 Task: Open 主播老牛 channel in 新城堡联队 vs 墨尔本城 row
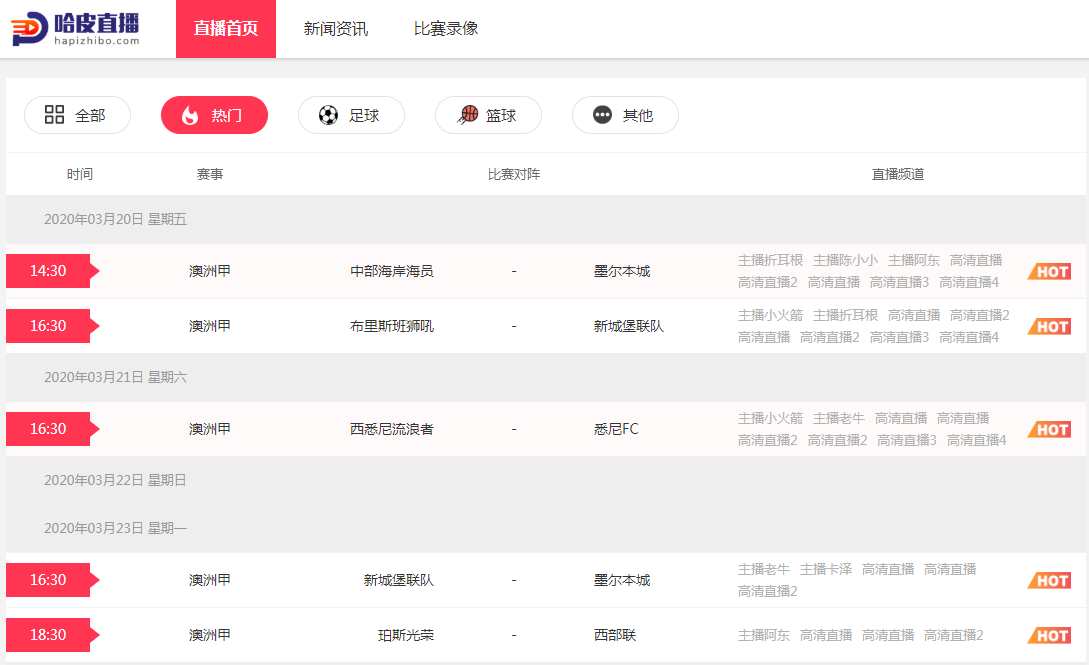[x=764, y=569]
